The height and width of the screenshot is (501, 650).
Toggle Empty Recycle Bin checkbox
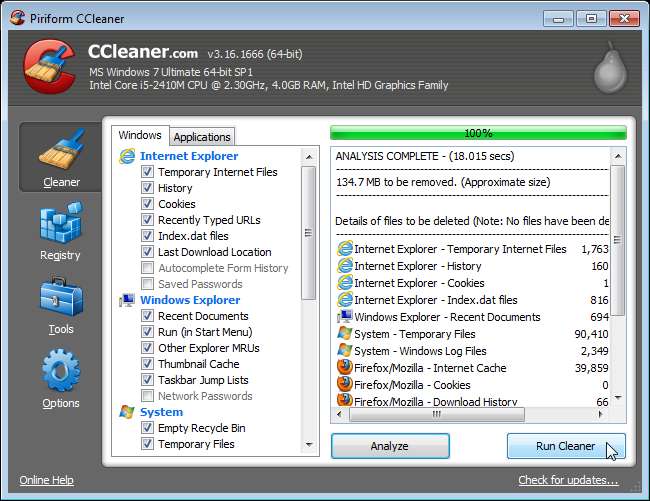pyautogui.click(x=147, y=428)
